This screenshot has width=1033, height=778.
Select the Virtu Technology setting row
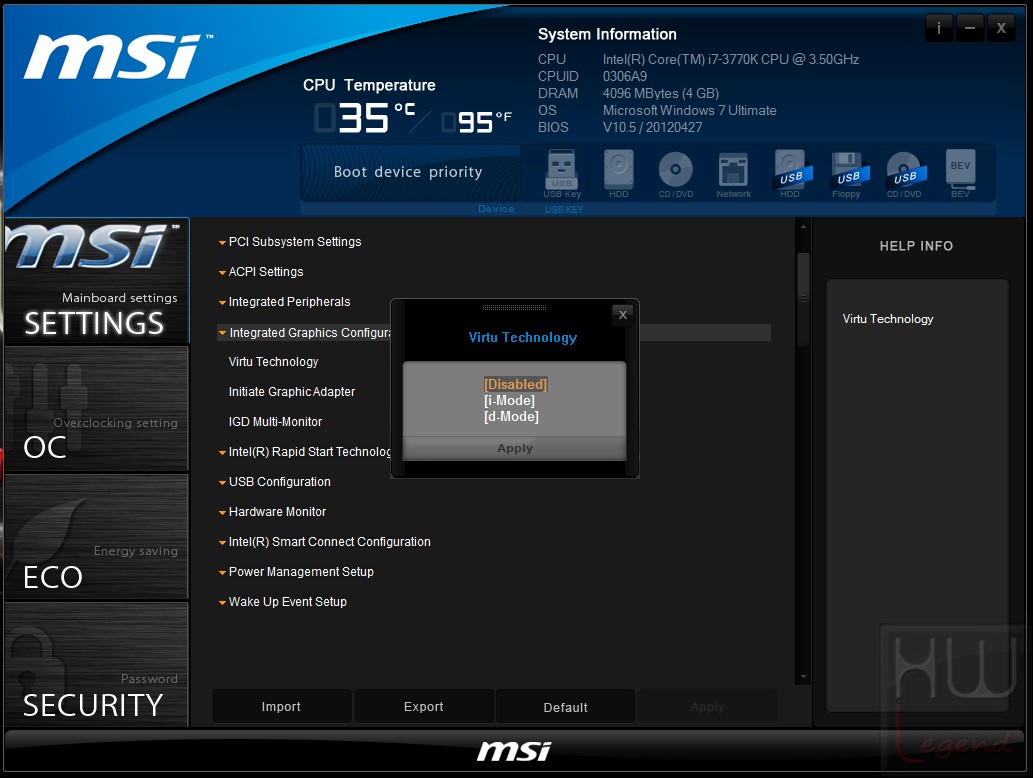pos(273,362)
